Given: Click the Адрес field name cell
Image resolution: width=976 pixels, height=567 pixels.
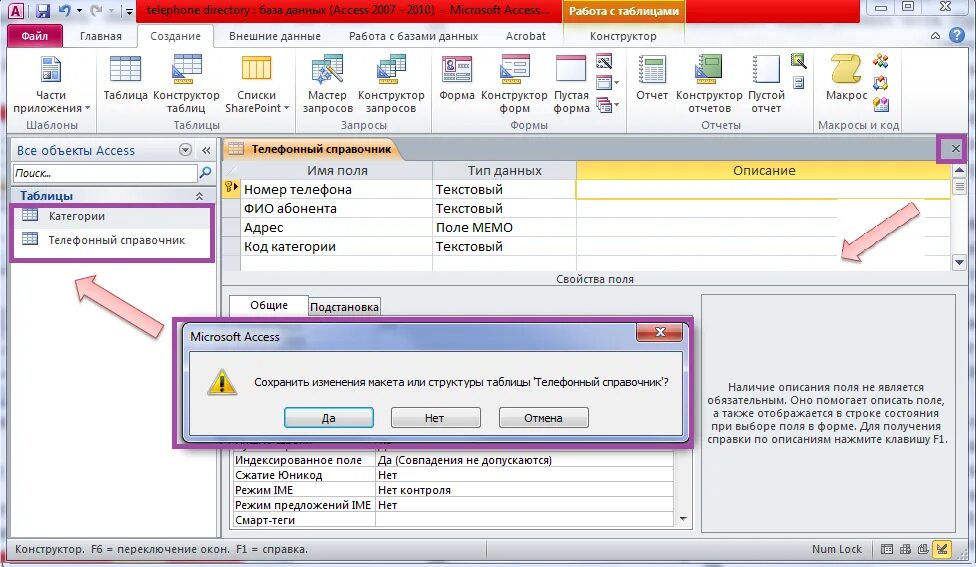Looking at the screenshot, I should [336, 227].
